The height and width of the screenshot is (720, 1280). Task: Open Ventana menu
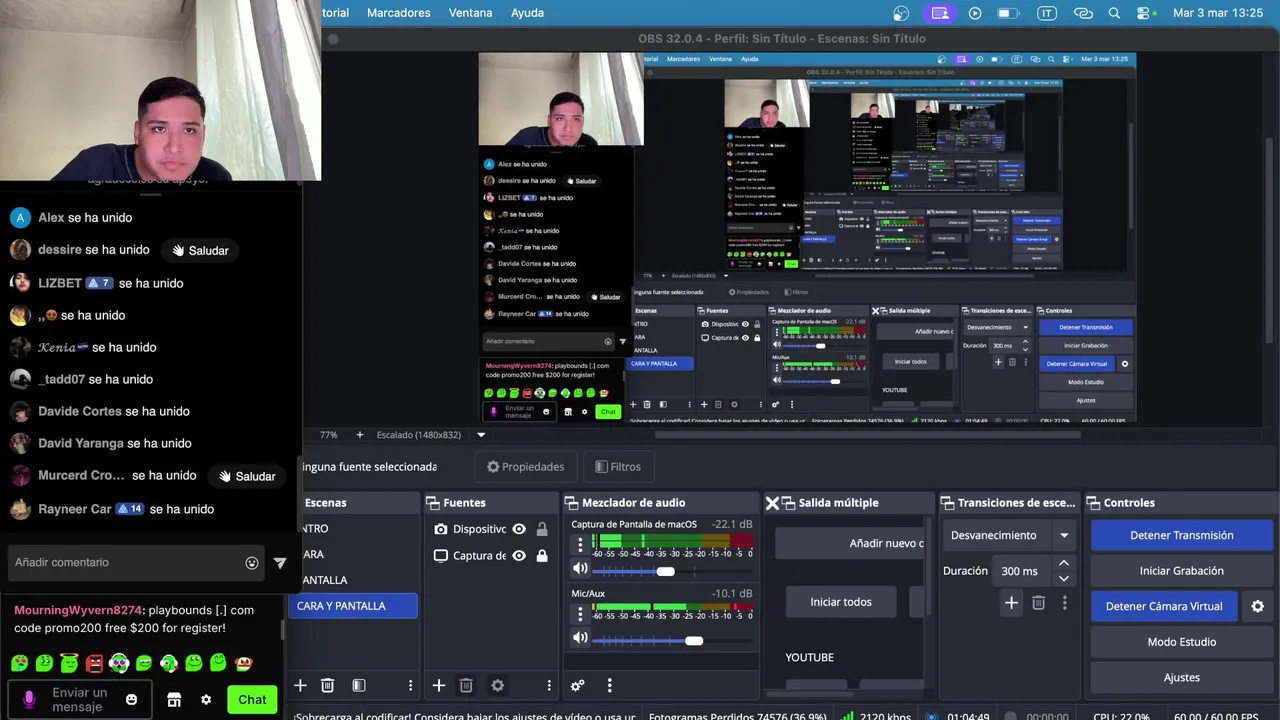[x=470, y=13]
